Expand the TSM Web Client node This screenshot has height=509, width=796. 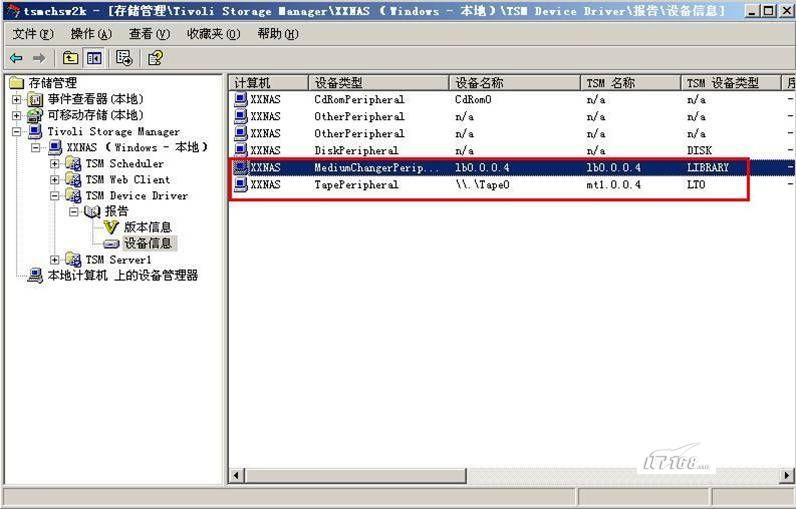pyautogui.click(x=54, y=180)
